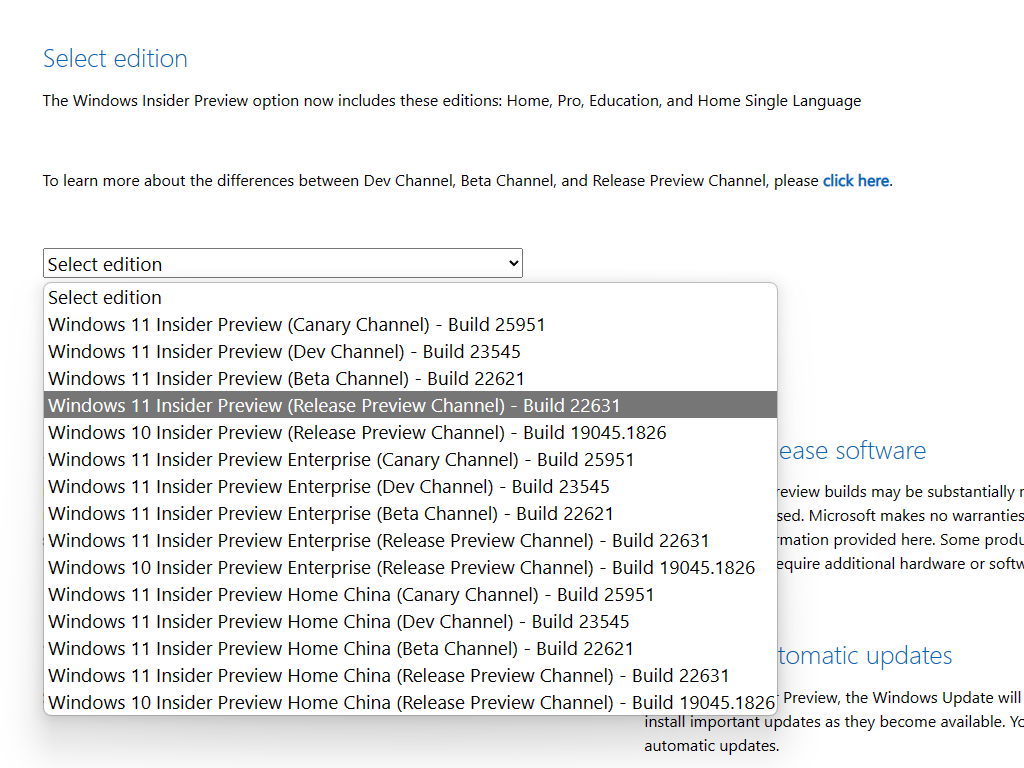Click the dropdown arrow on edition selector
Screen dimensions: 1024x768
[514, 264]
